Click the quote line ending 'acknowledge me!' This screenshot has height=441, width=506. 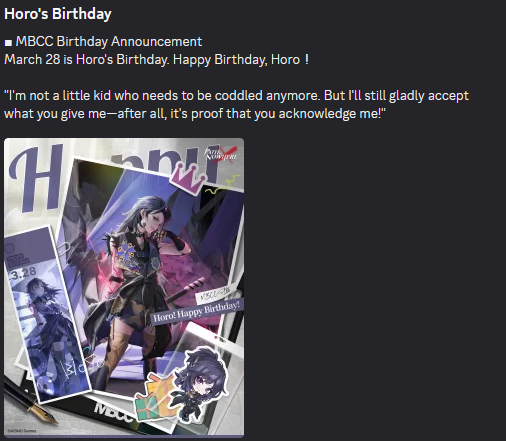(195, 114)
